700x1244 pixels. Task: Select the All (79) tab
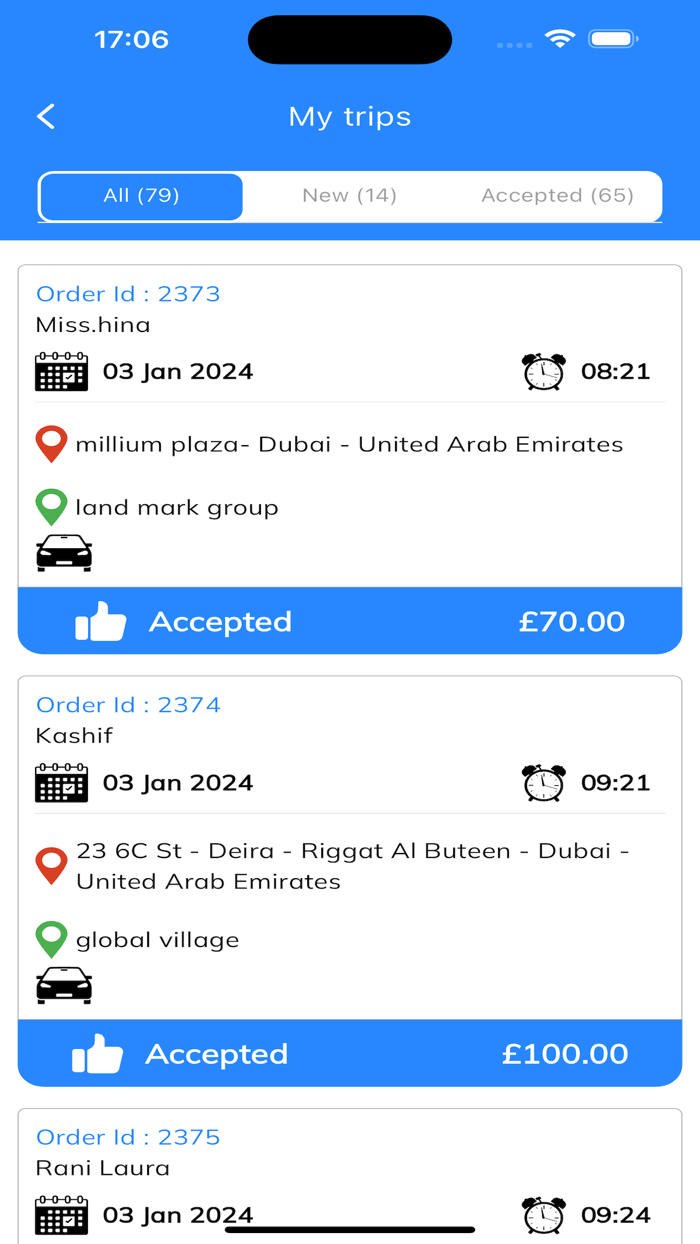[141, 196]
